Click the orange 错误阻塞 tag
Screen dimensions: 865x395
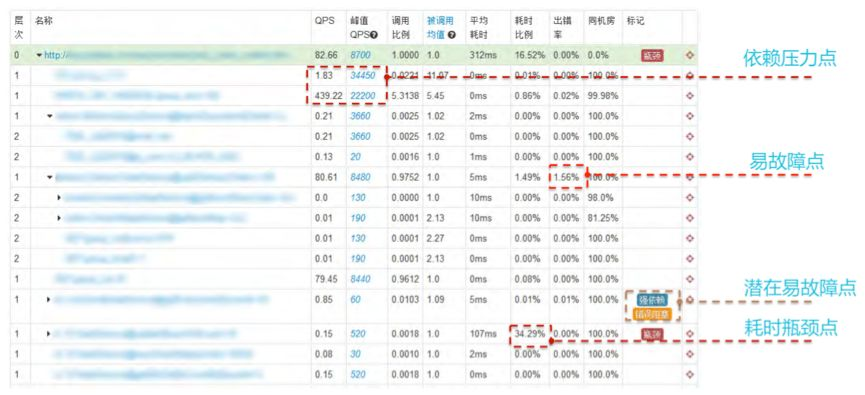(x=652, y=314)
